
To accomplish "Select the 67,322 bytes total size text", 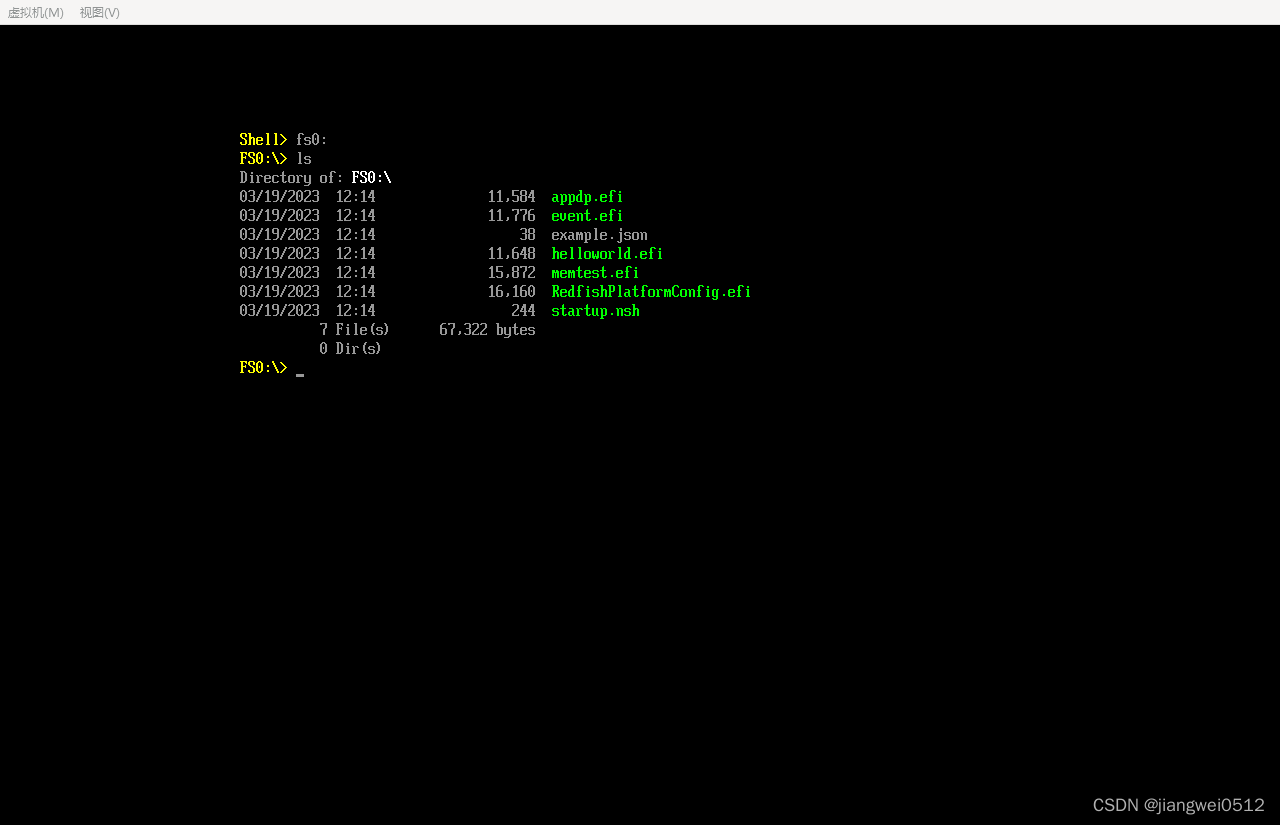I will 487,329.
